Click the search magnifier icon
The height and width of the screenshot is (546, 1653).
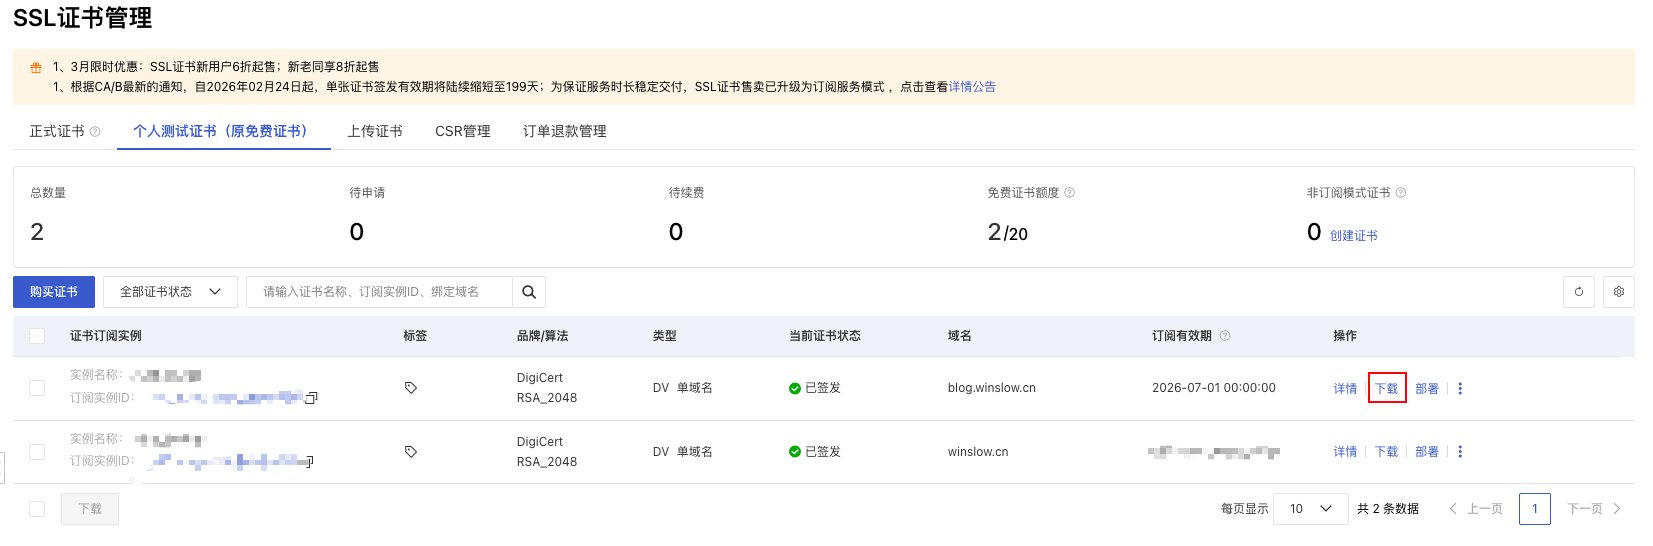[529, 292]
